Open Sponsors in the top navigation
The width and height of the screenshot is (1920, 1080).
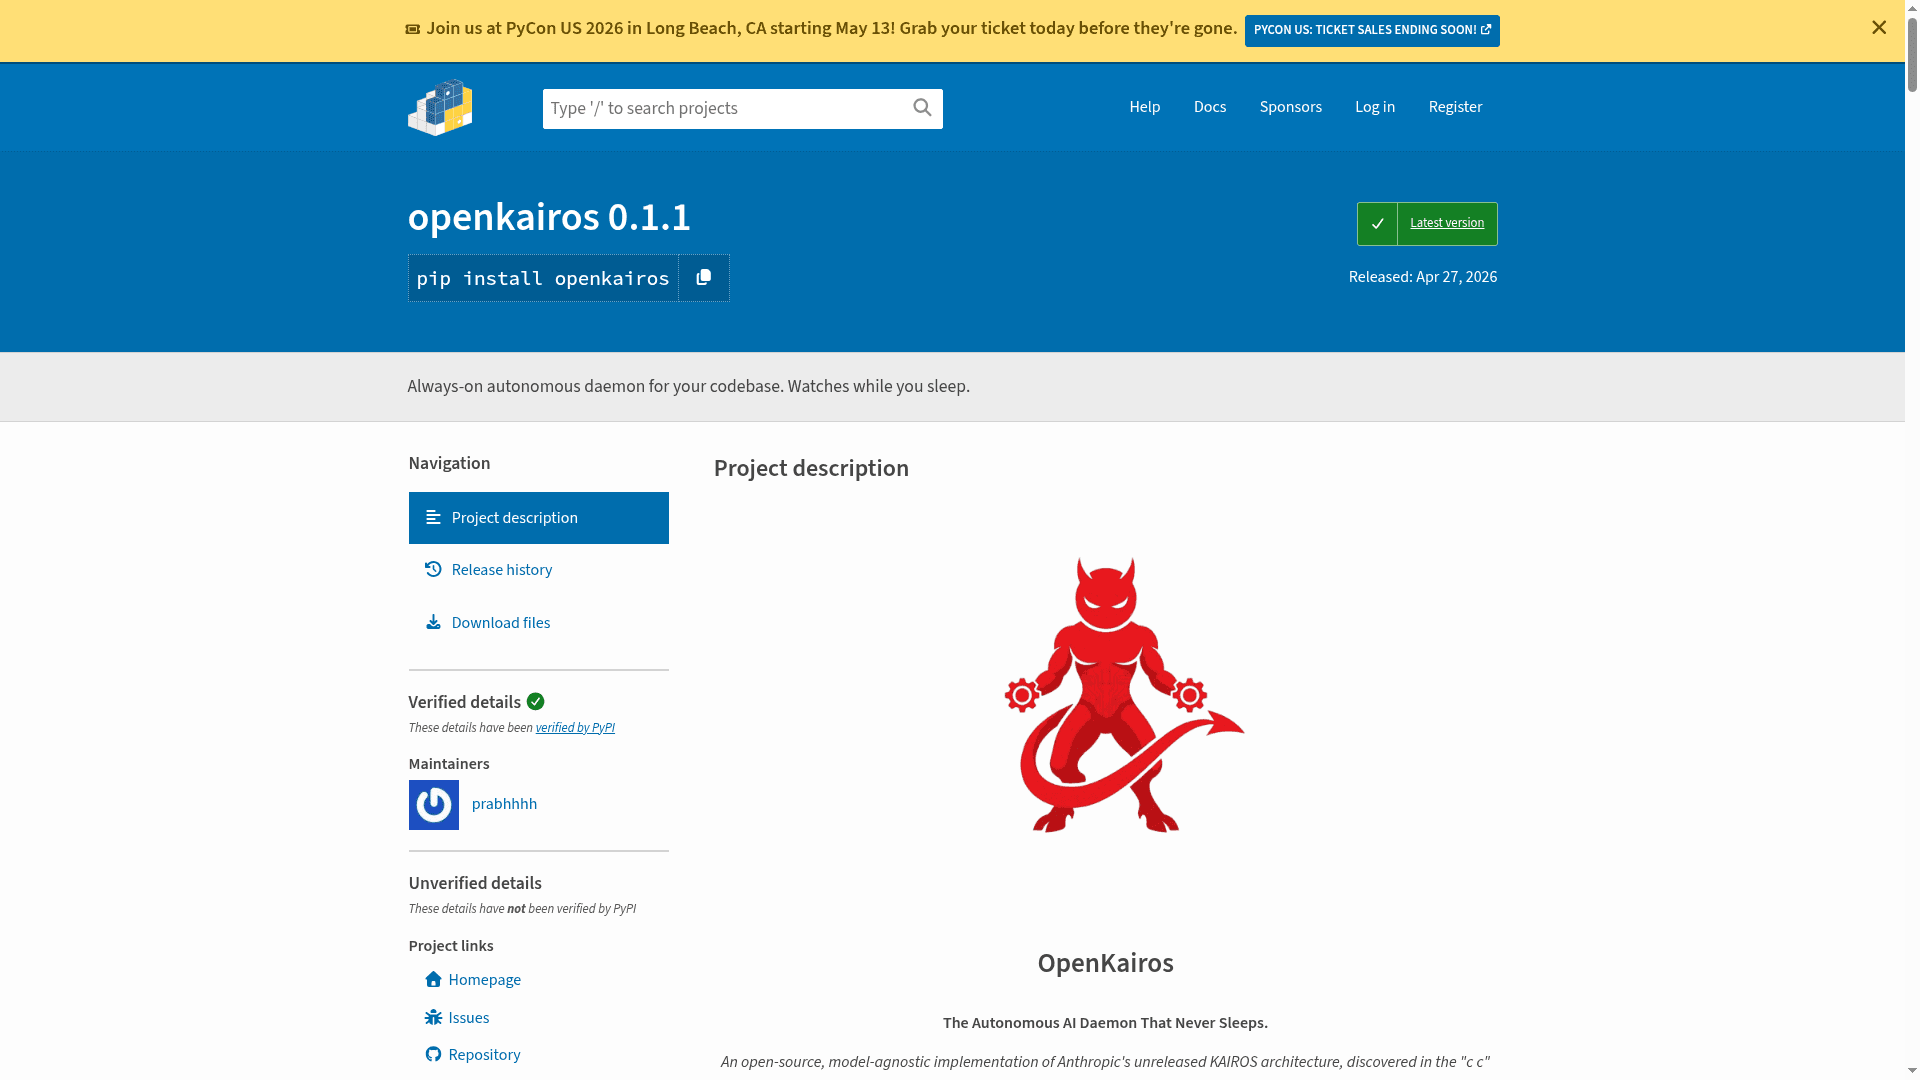coord(1291,107)
